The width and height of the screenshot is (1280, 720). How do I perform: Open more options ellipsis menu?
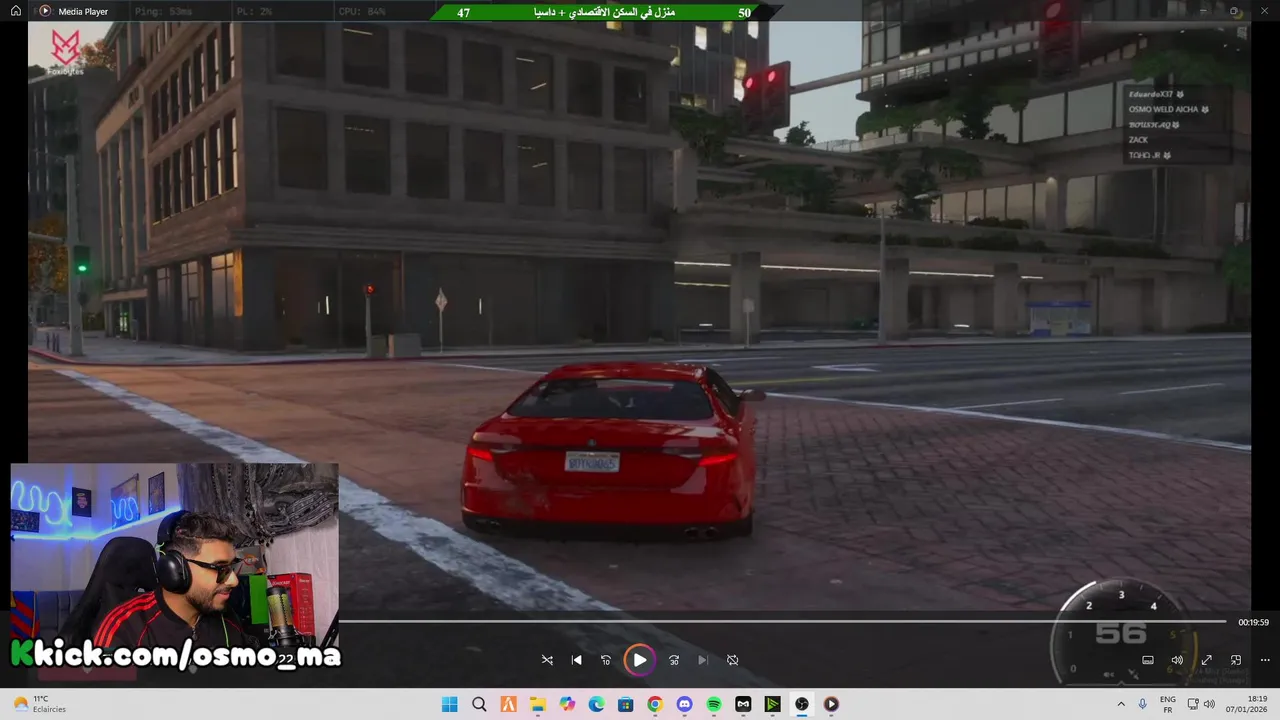1265,660
